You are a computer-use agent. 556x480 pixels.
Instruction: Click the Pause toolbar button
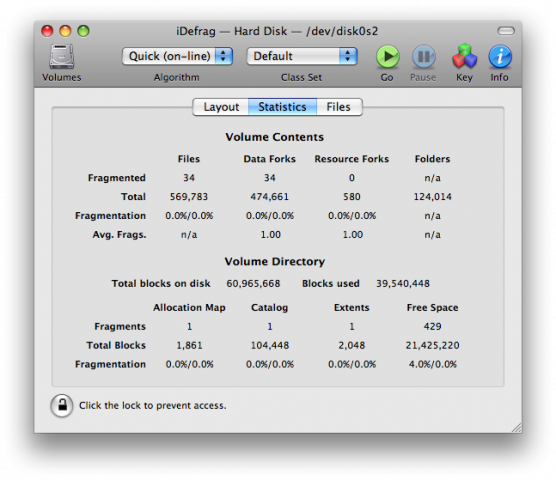[423, 56]
